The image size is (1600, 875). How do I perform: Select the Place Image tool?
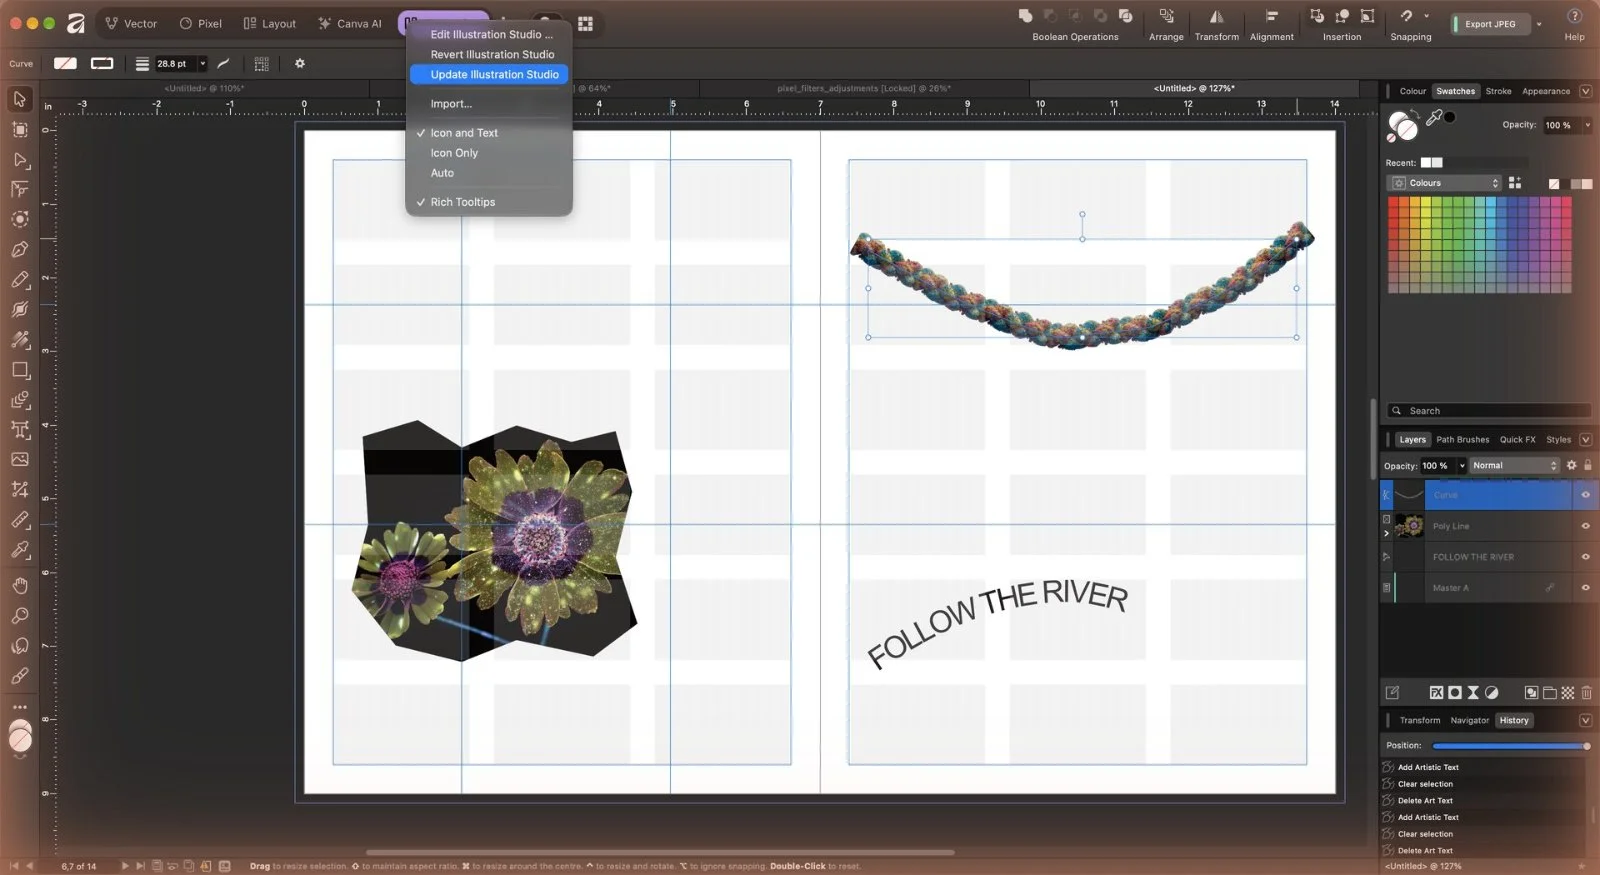click(x=19, y=460)
